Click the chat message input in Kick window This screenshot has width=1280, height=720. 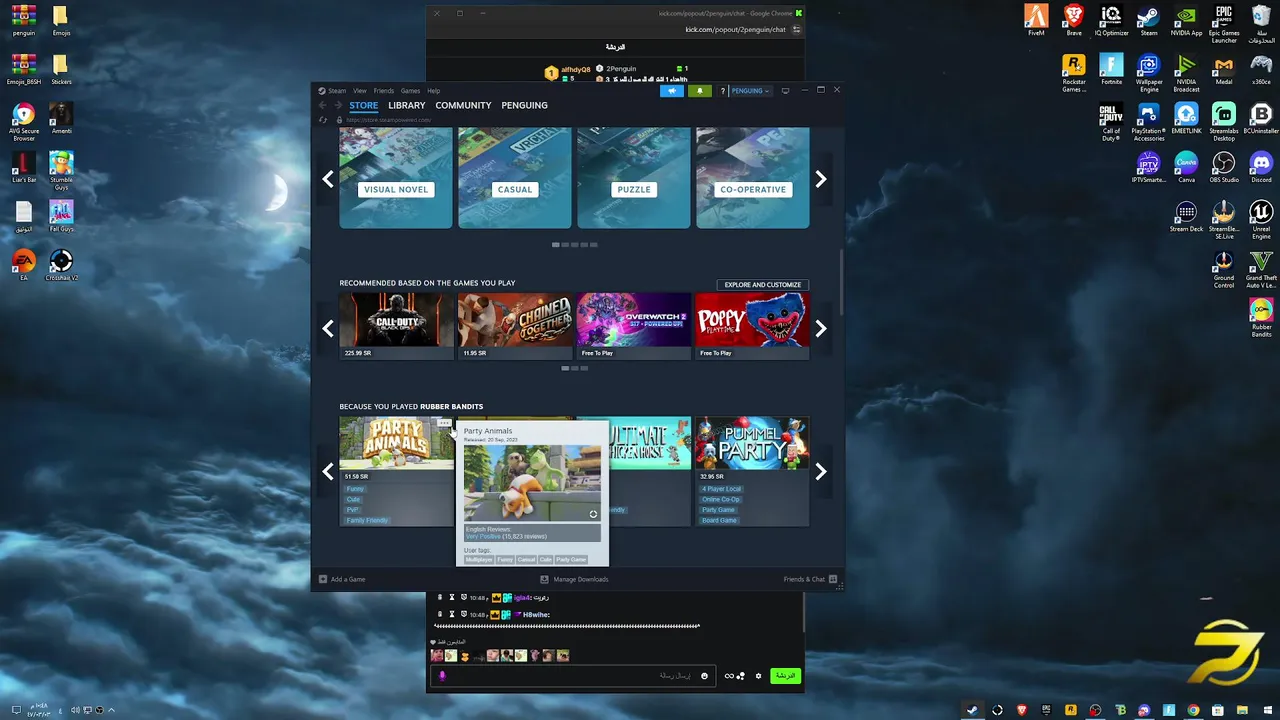click(x=575, y=676)
